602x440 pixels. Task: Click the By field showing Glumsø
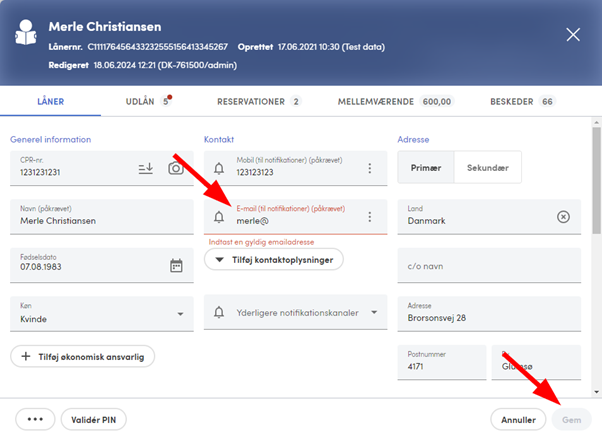click(536, 362)
